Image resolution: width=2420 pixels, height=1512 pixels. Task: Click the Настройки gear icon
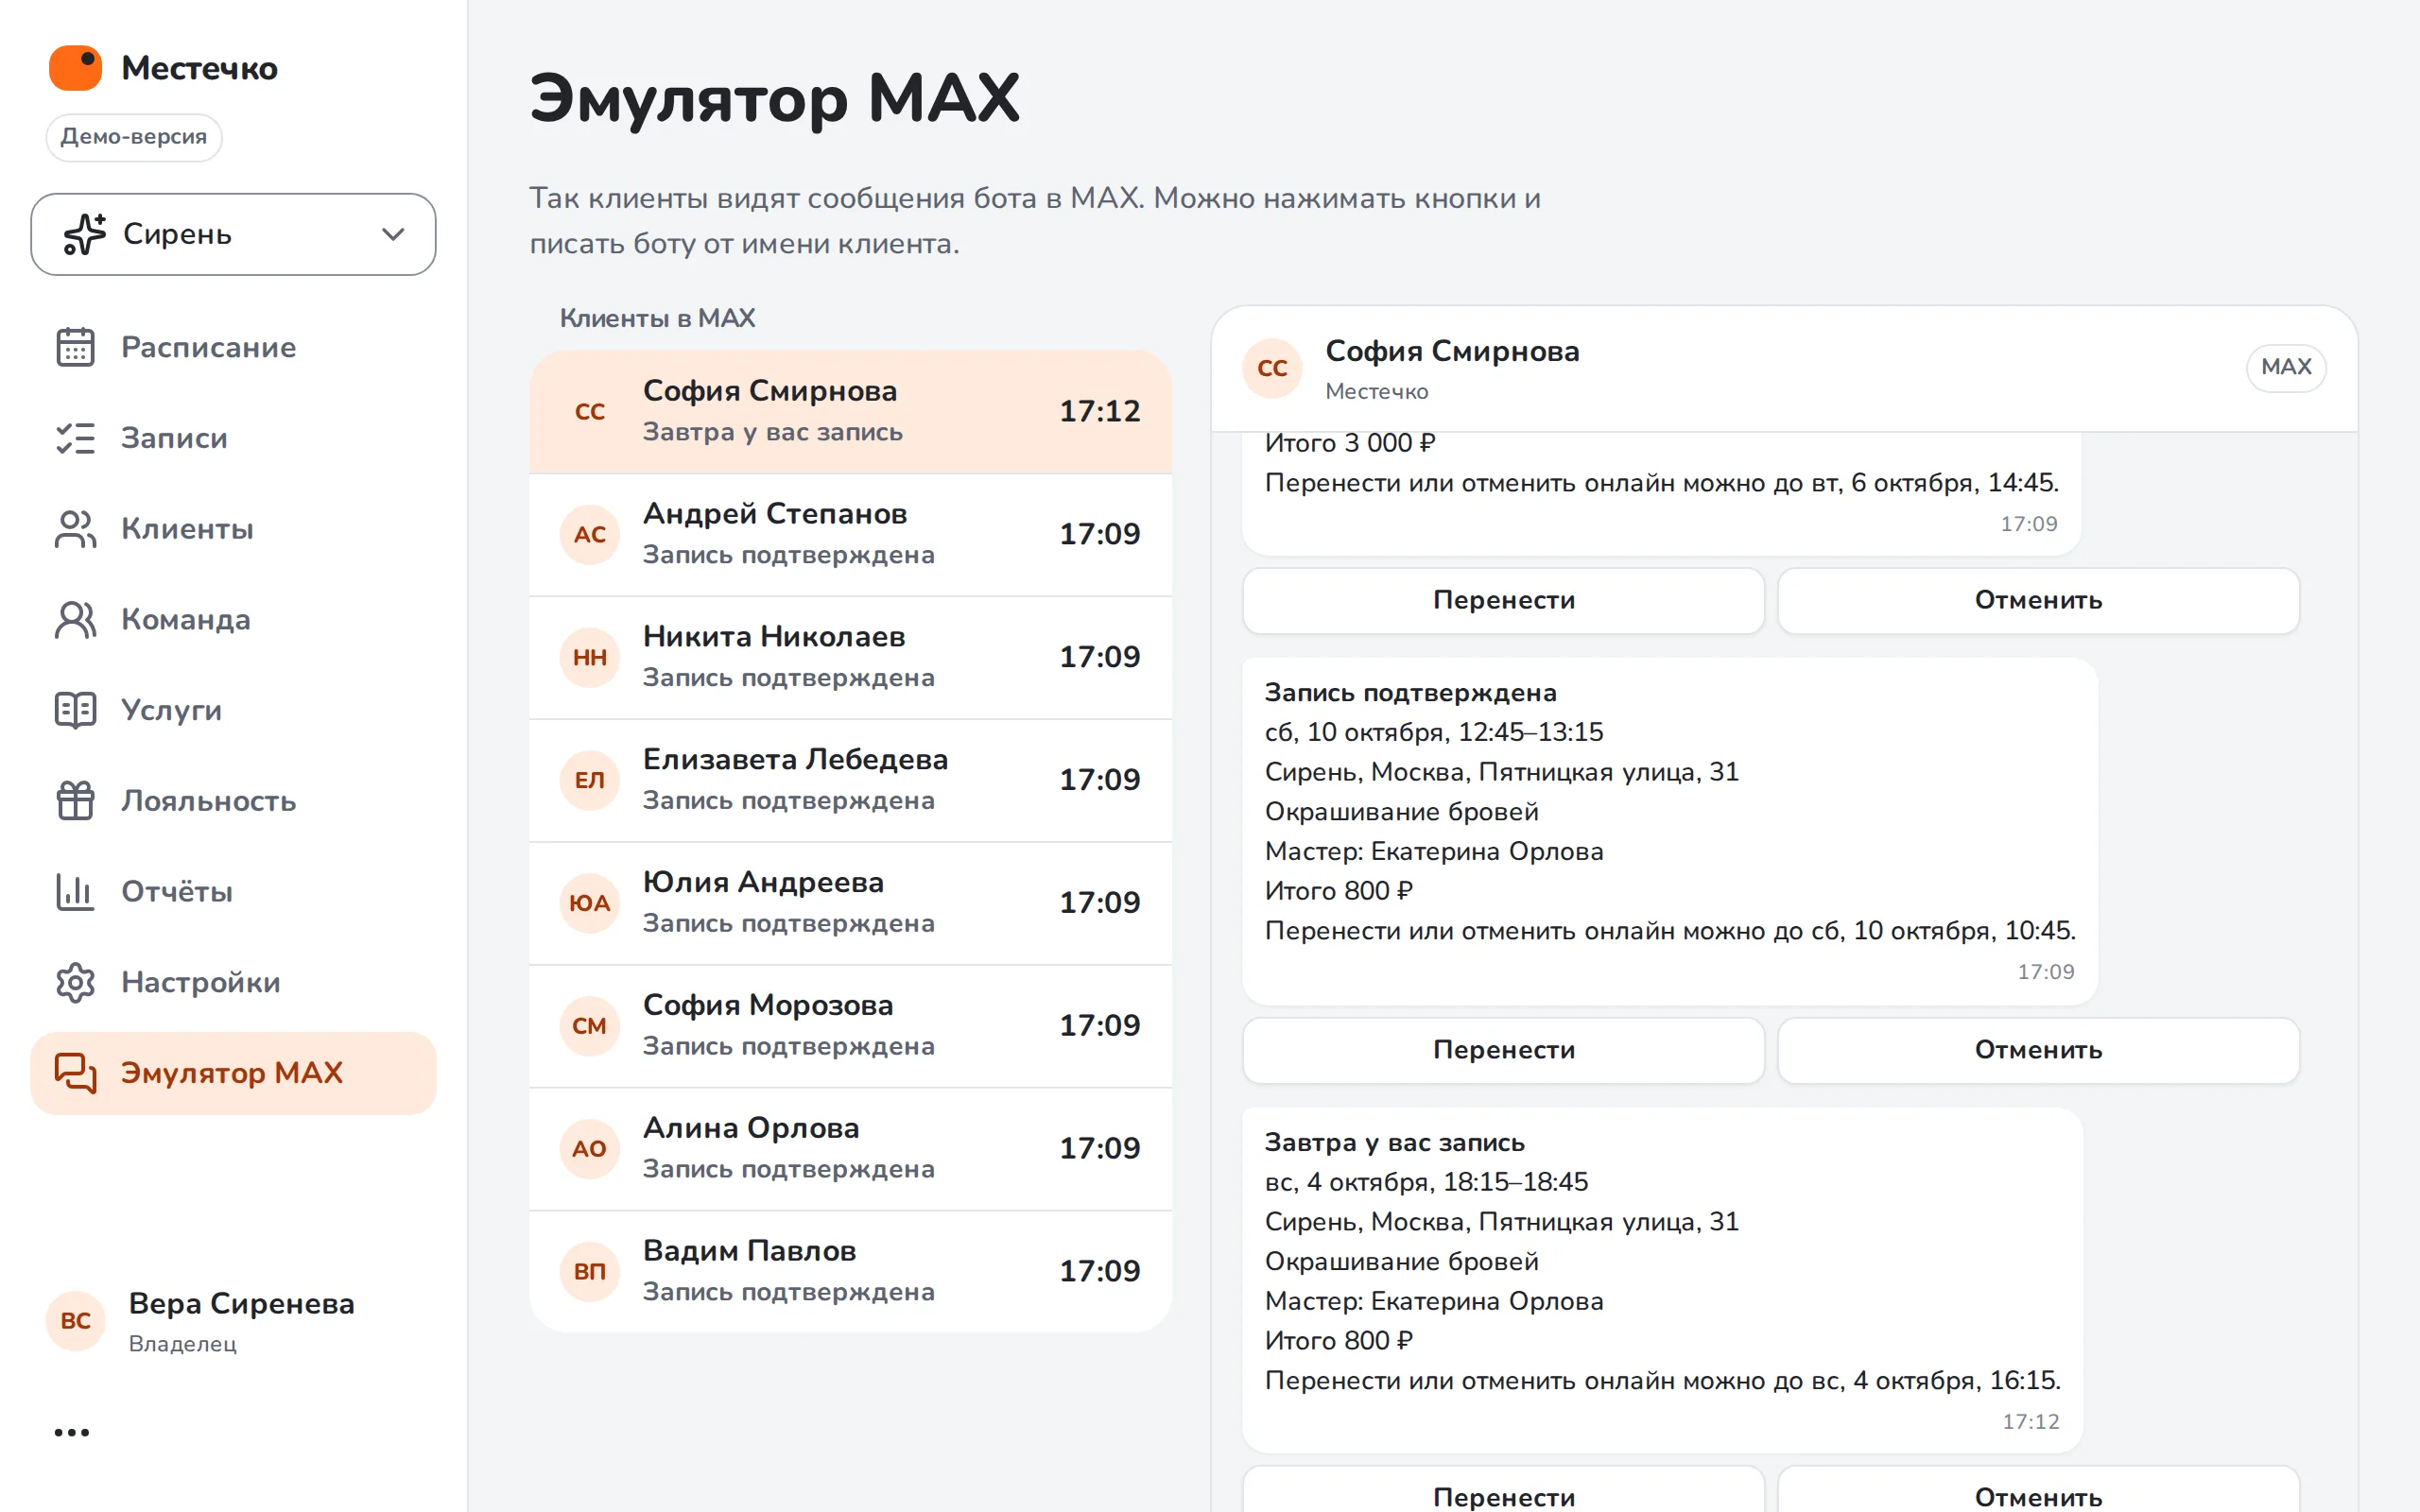click(x=75, y=982)
